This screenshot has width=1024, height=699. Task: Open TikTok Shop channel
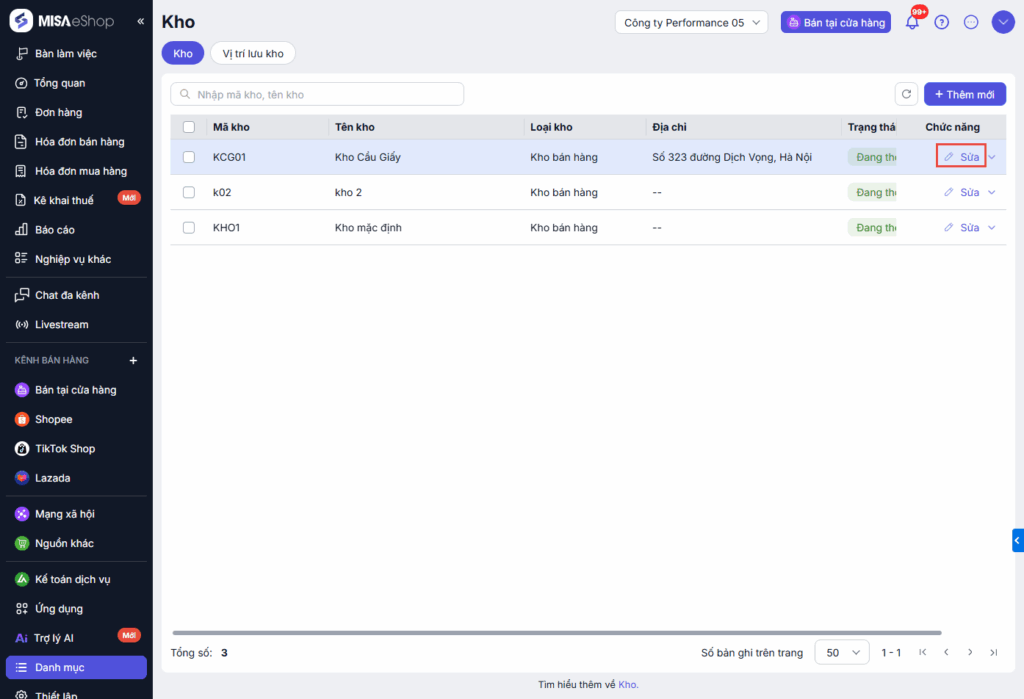(64, 449)
